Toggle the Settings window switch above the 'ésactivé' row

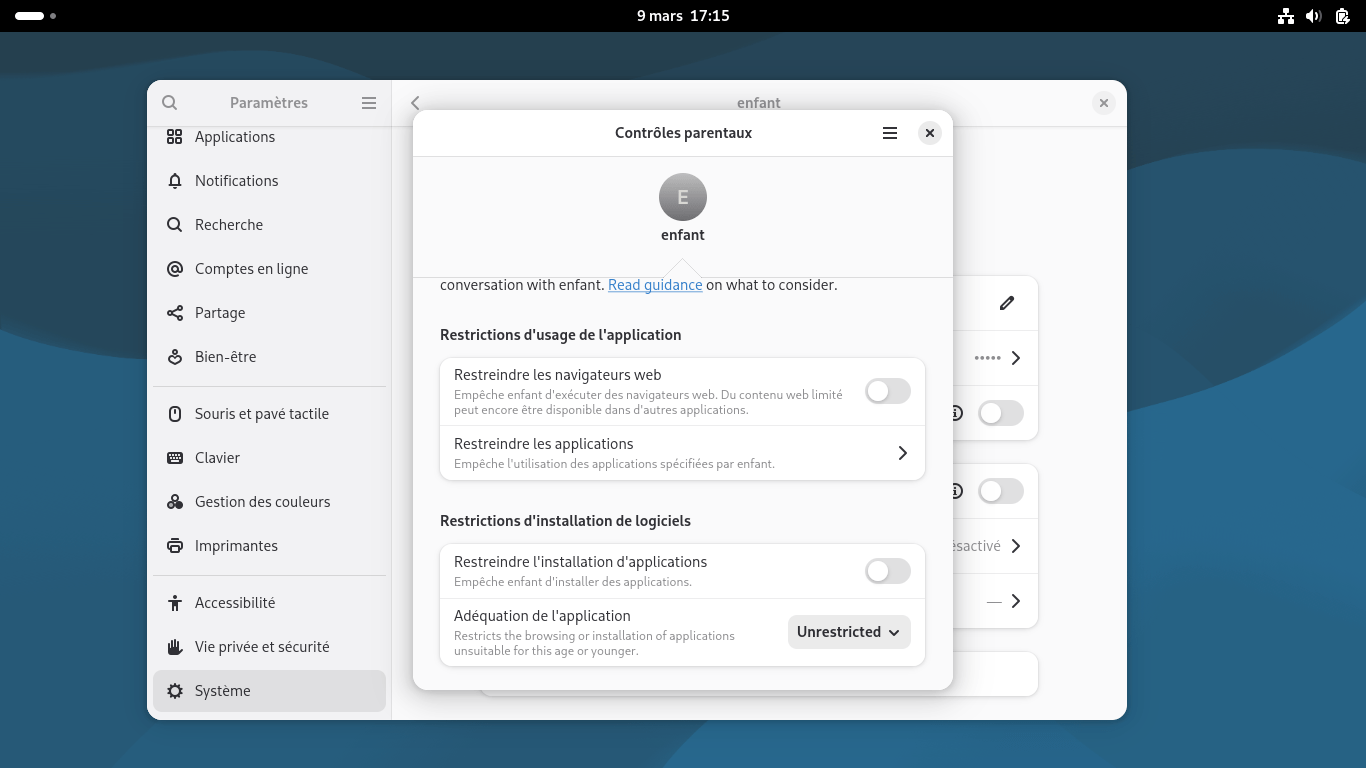click(1001, 491)
